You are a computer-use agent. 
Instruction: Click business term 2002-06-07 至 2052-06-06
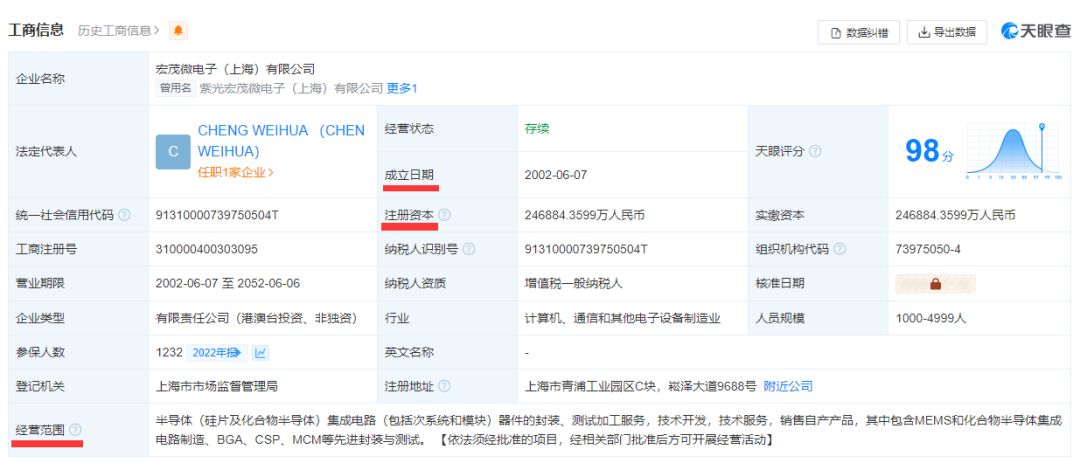[228, 283]
